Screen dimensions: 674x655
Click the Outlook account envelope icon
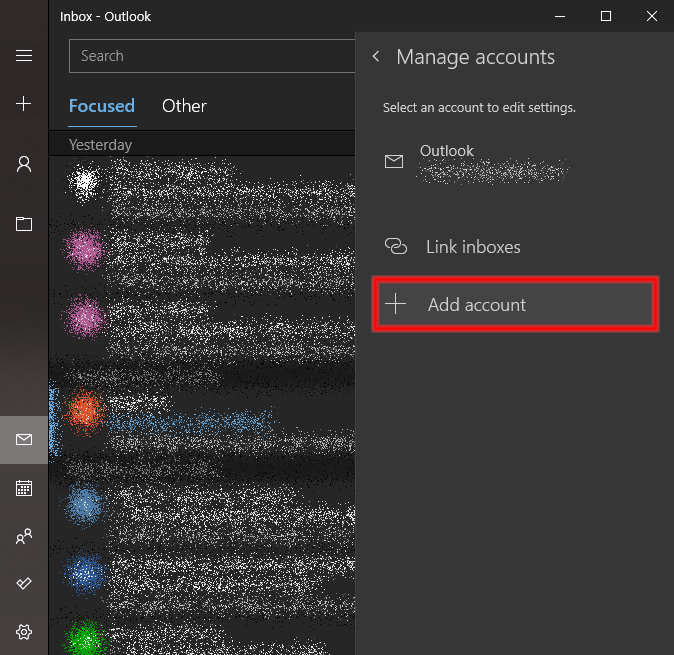[x=394, y=162]
